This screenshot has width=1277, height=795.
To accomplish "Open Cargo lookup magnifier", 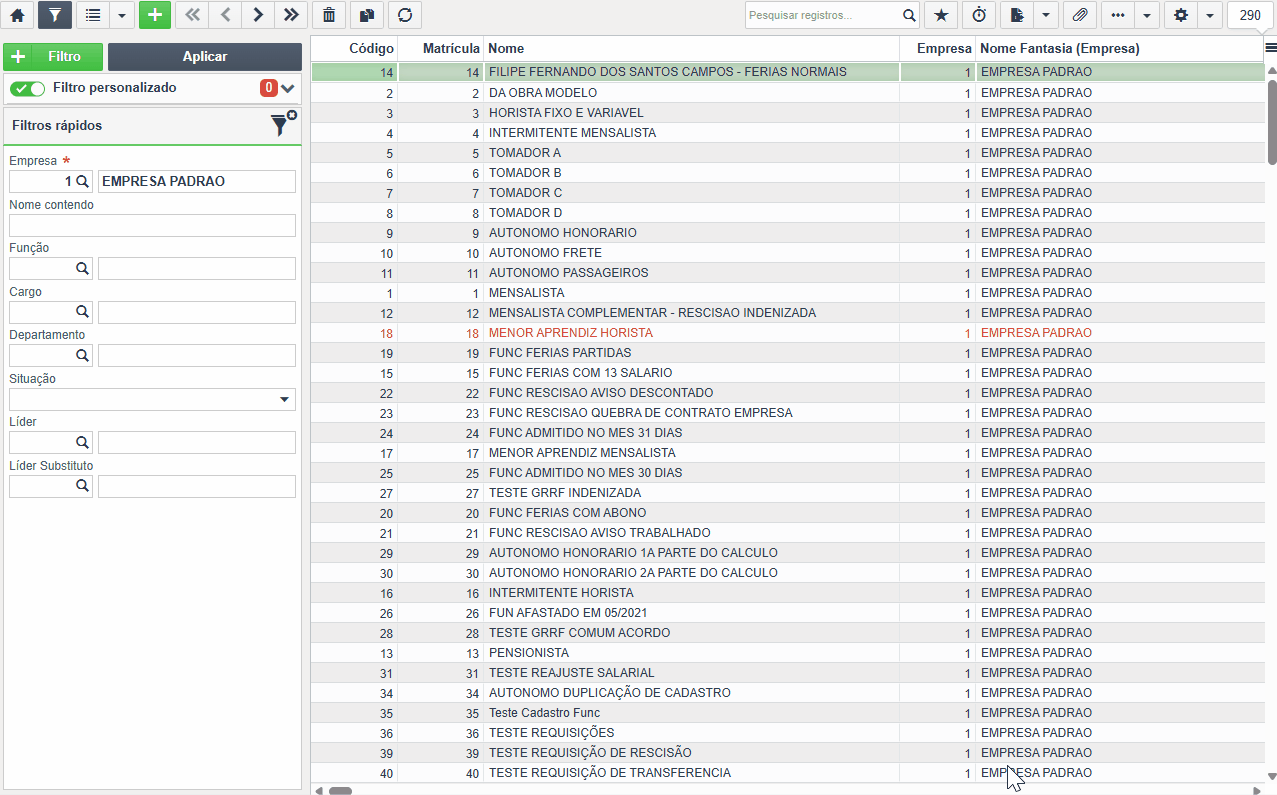I will (83, 312).
